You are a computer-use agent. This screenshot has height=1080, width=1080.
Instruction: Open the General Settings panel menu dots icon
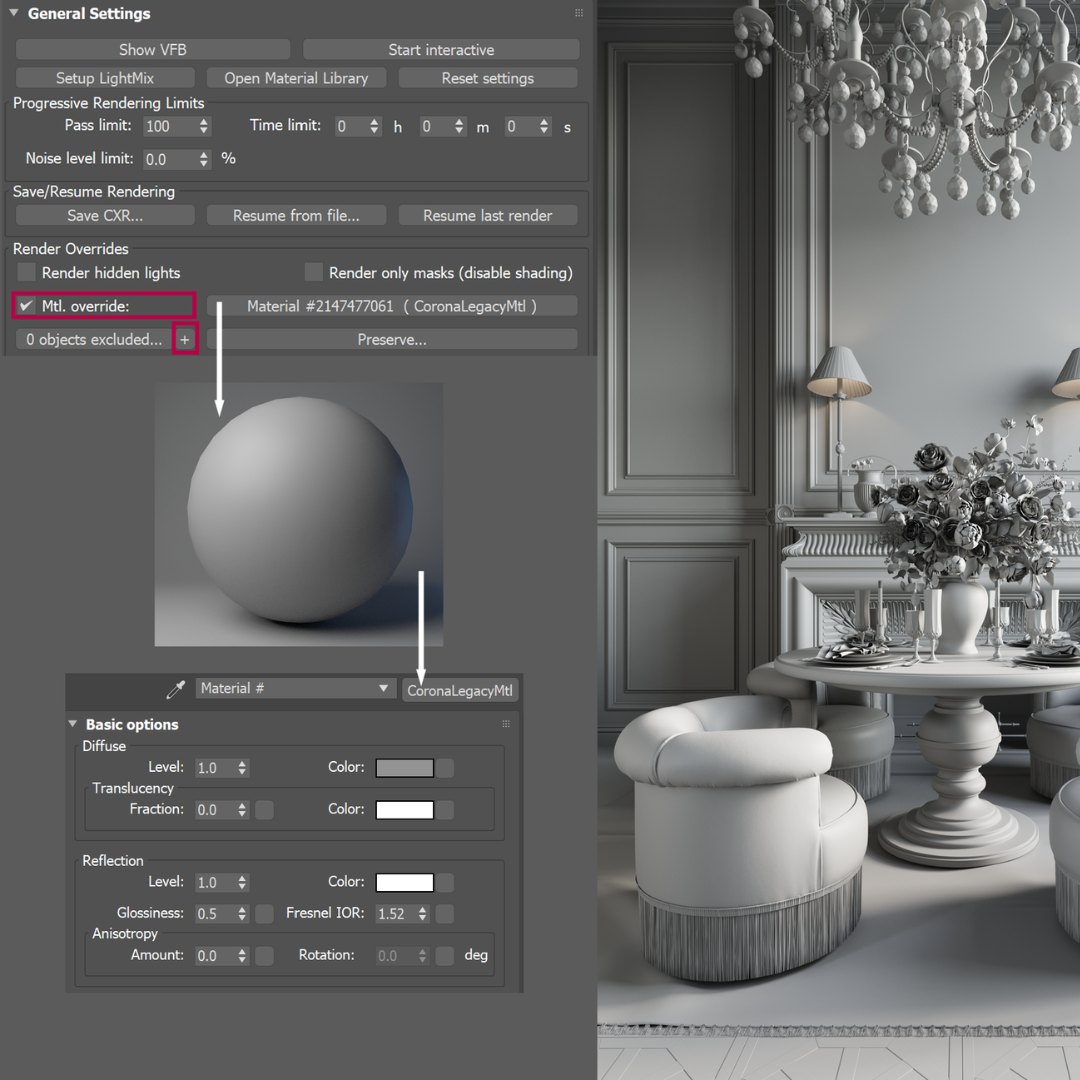[578, 13]
